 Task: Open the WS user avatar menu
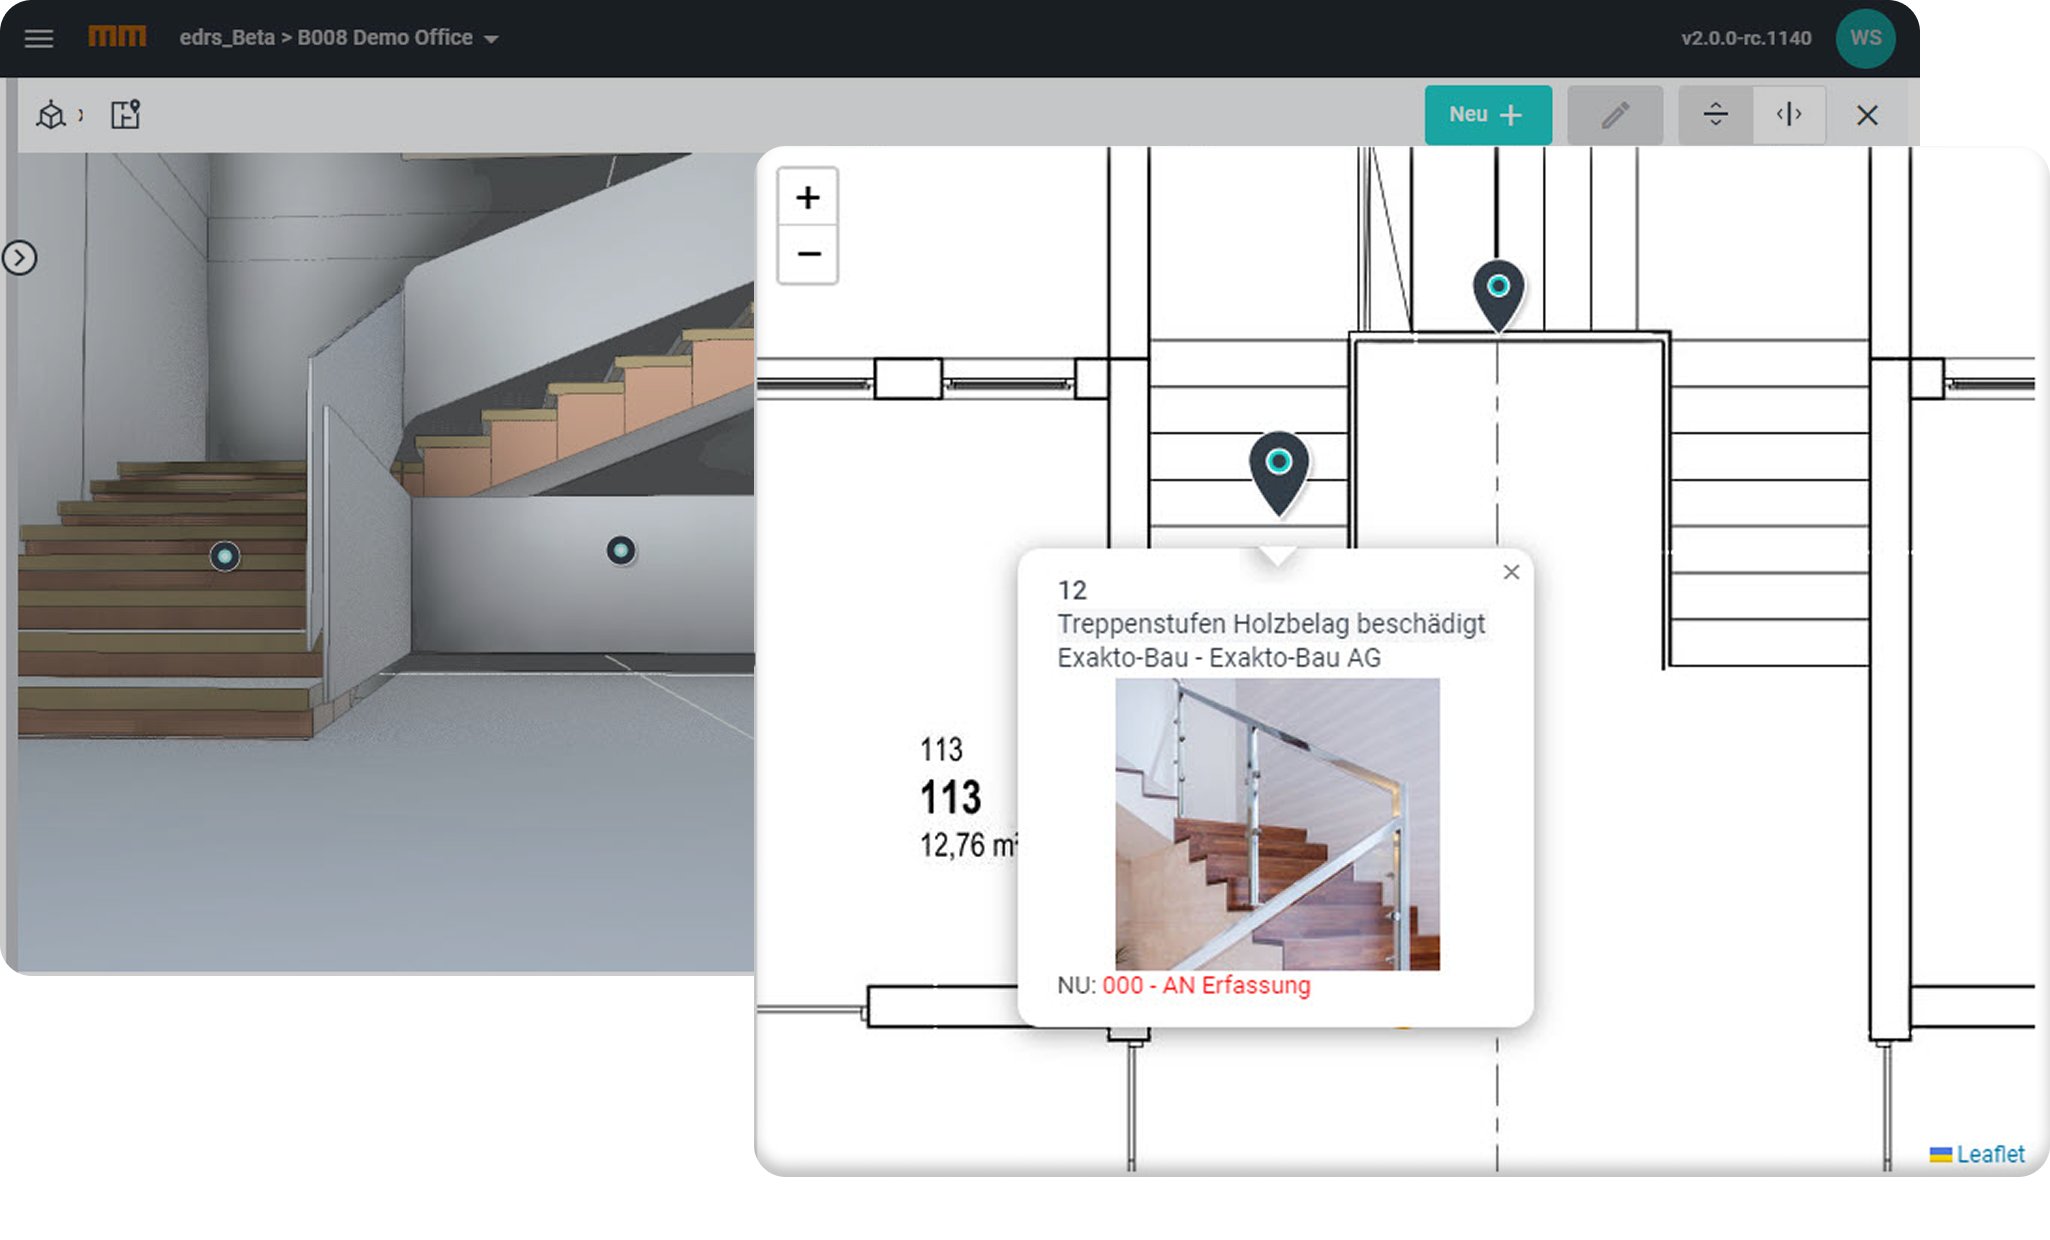(1864, 38)
